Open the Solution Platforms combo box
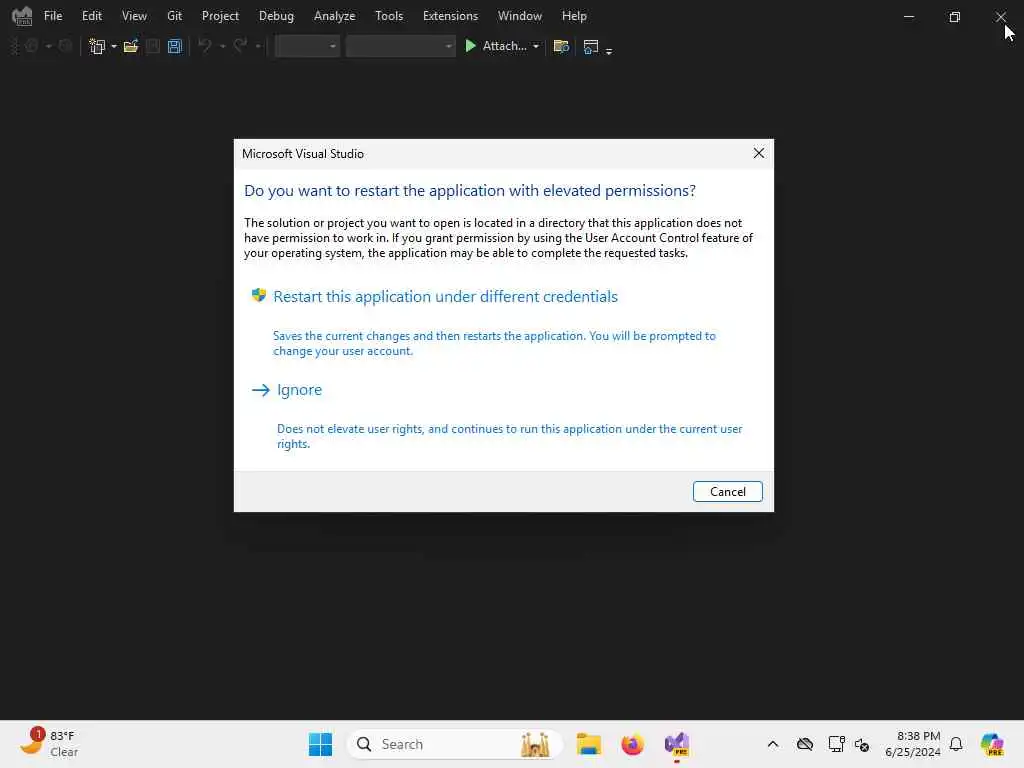The image size is (1024, 768). (400, 46)
